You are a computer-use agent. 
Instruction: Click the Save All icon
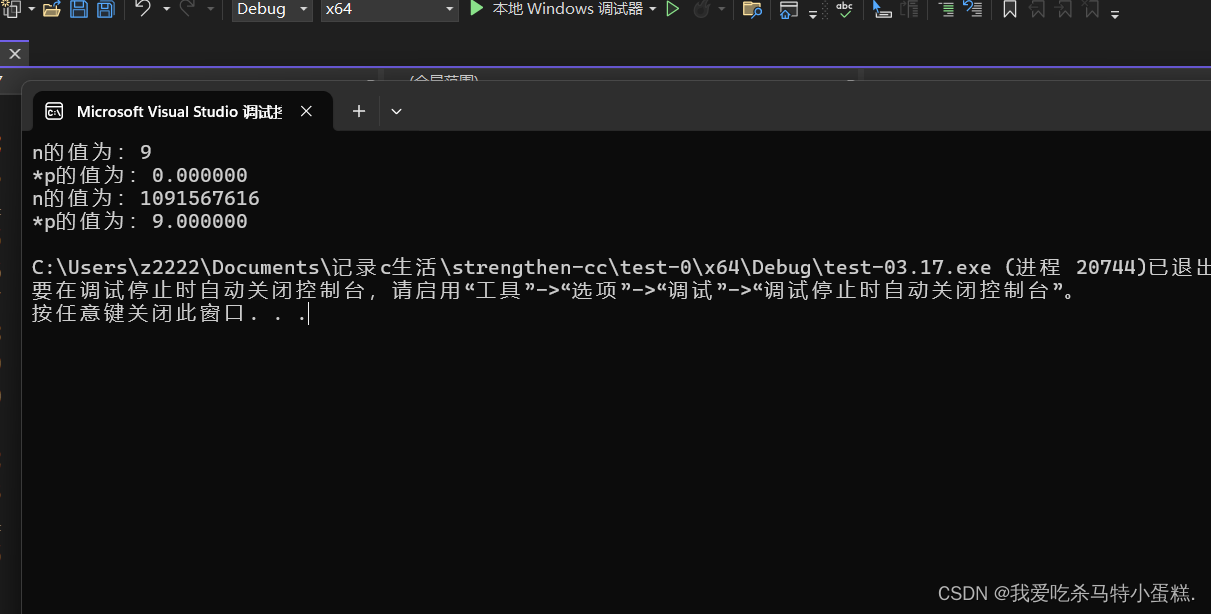tap(105, 9)
